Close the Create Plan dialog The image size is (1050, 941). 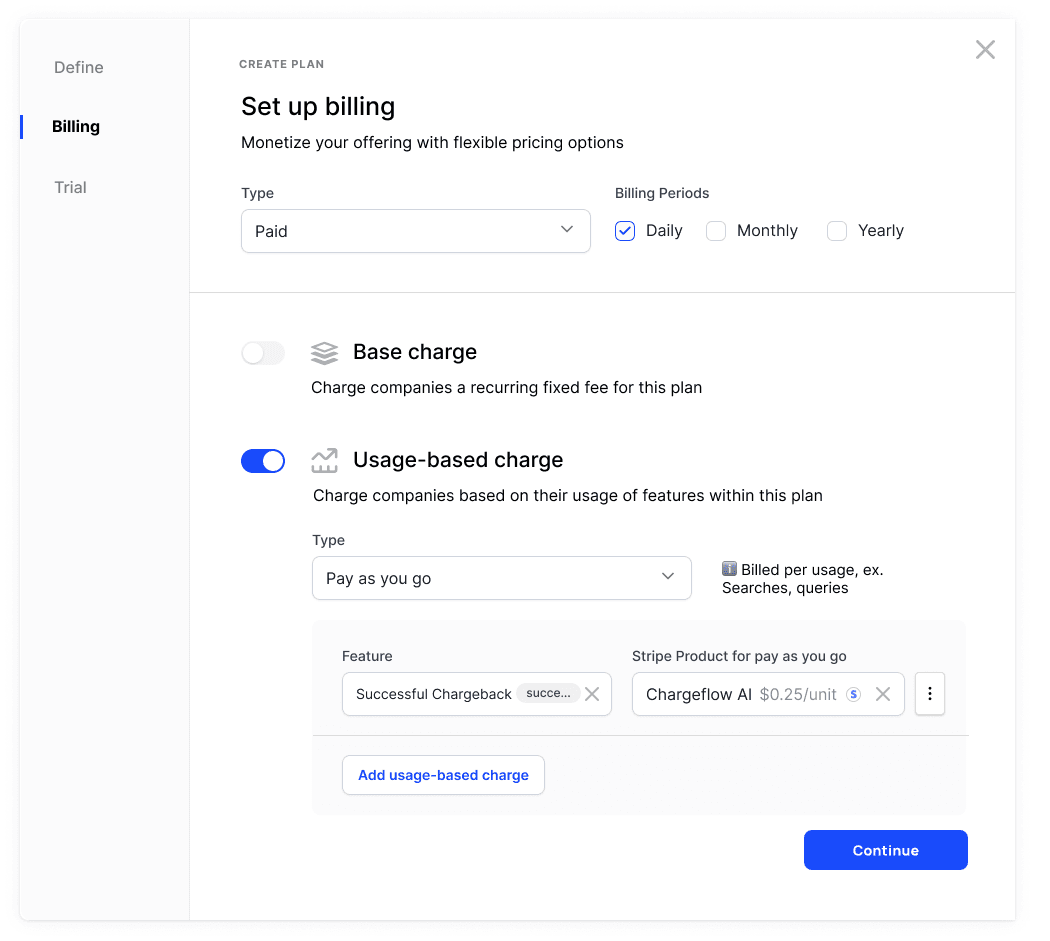click(985, 50)
